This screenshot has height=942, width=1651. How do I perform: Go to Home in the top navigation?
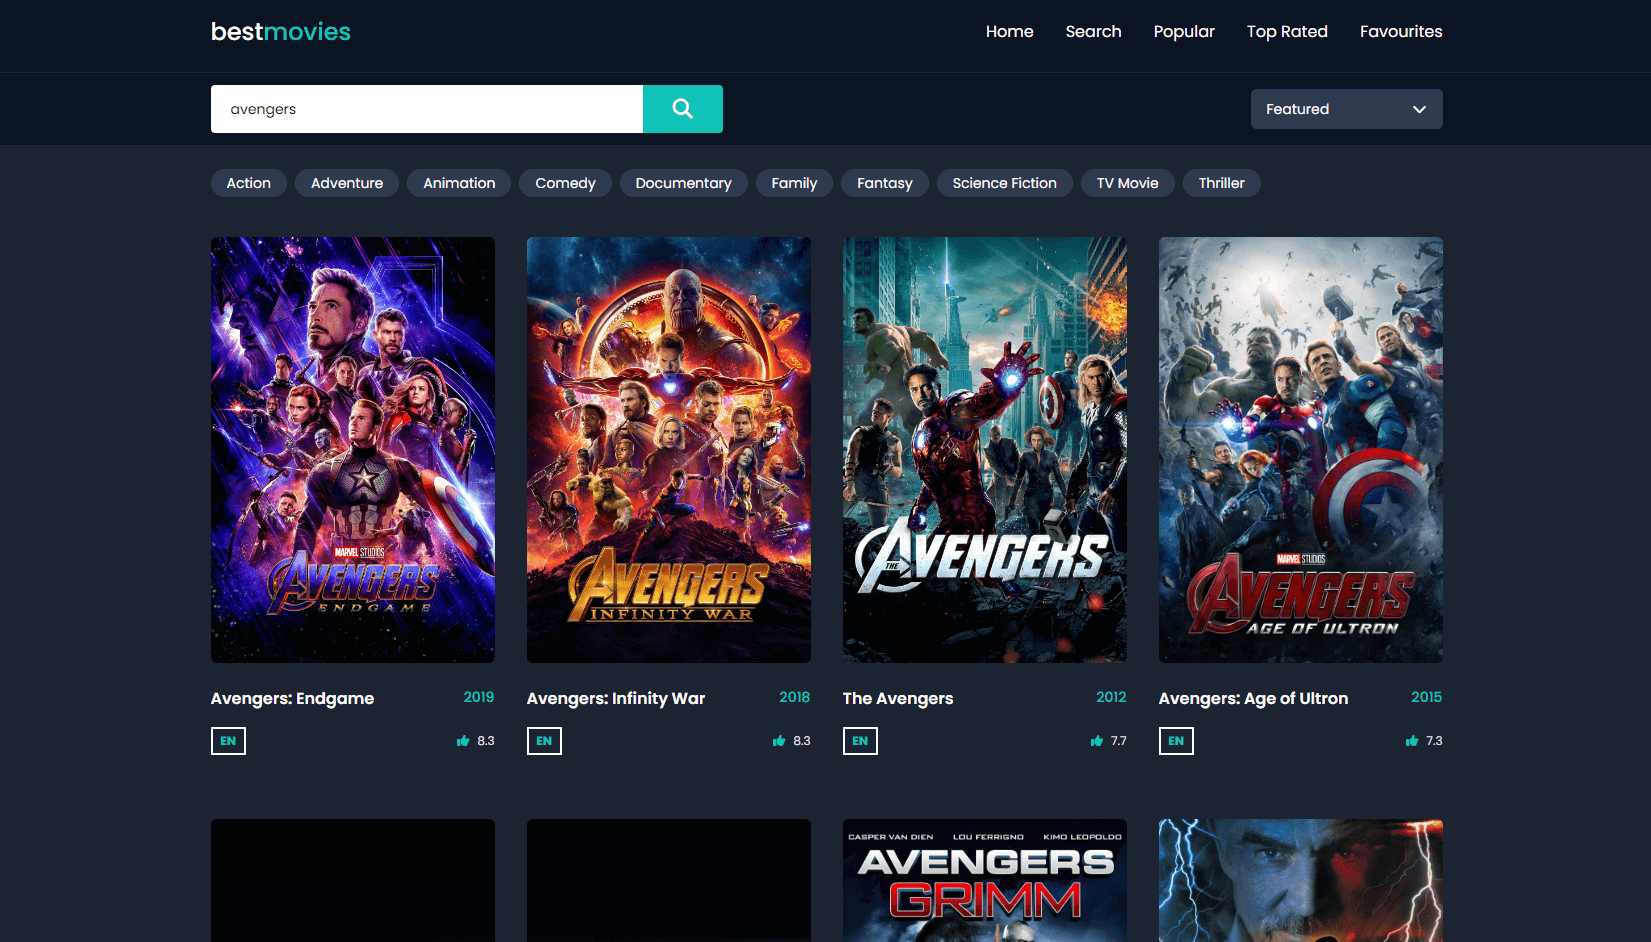coord(1009,32)
